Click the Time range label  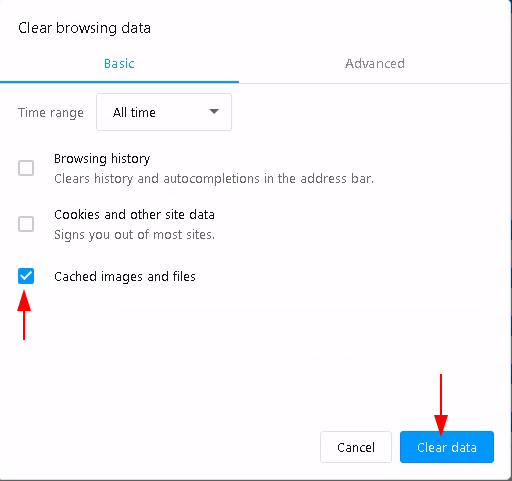coord(51,113)
